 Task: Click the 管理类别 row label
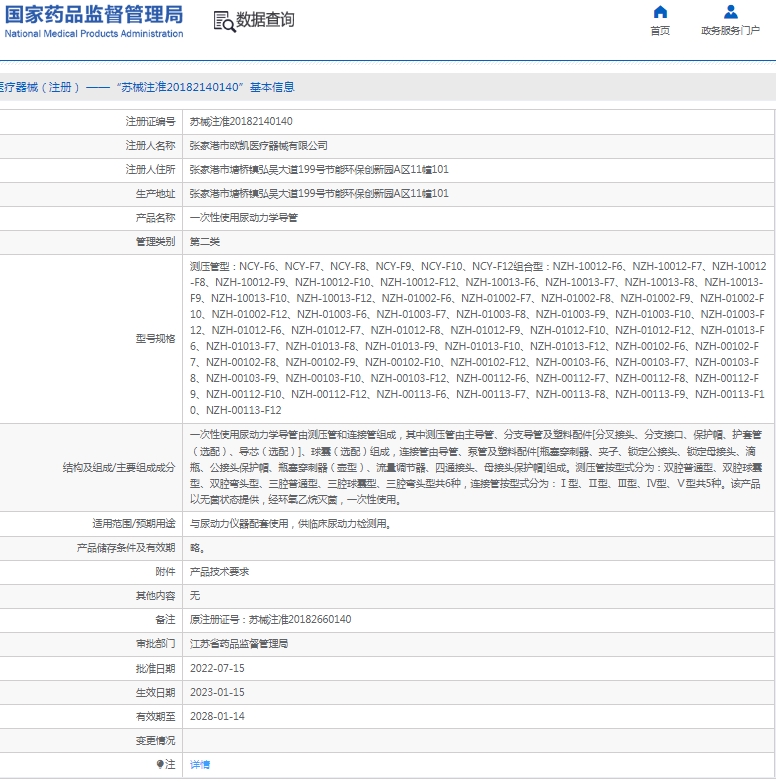[155, 241]
